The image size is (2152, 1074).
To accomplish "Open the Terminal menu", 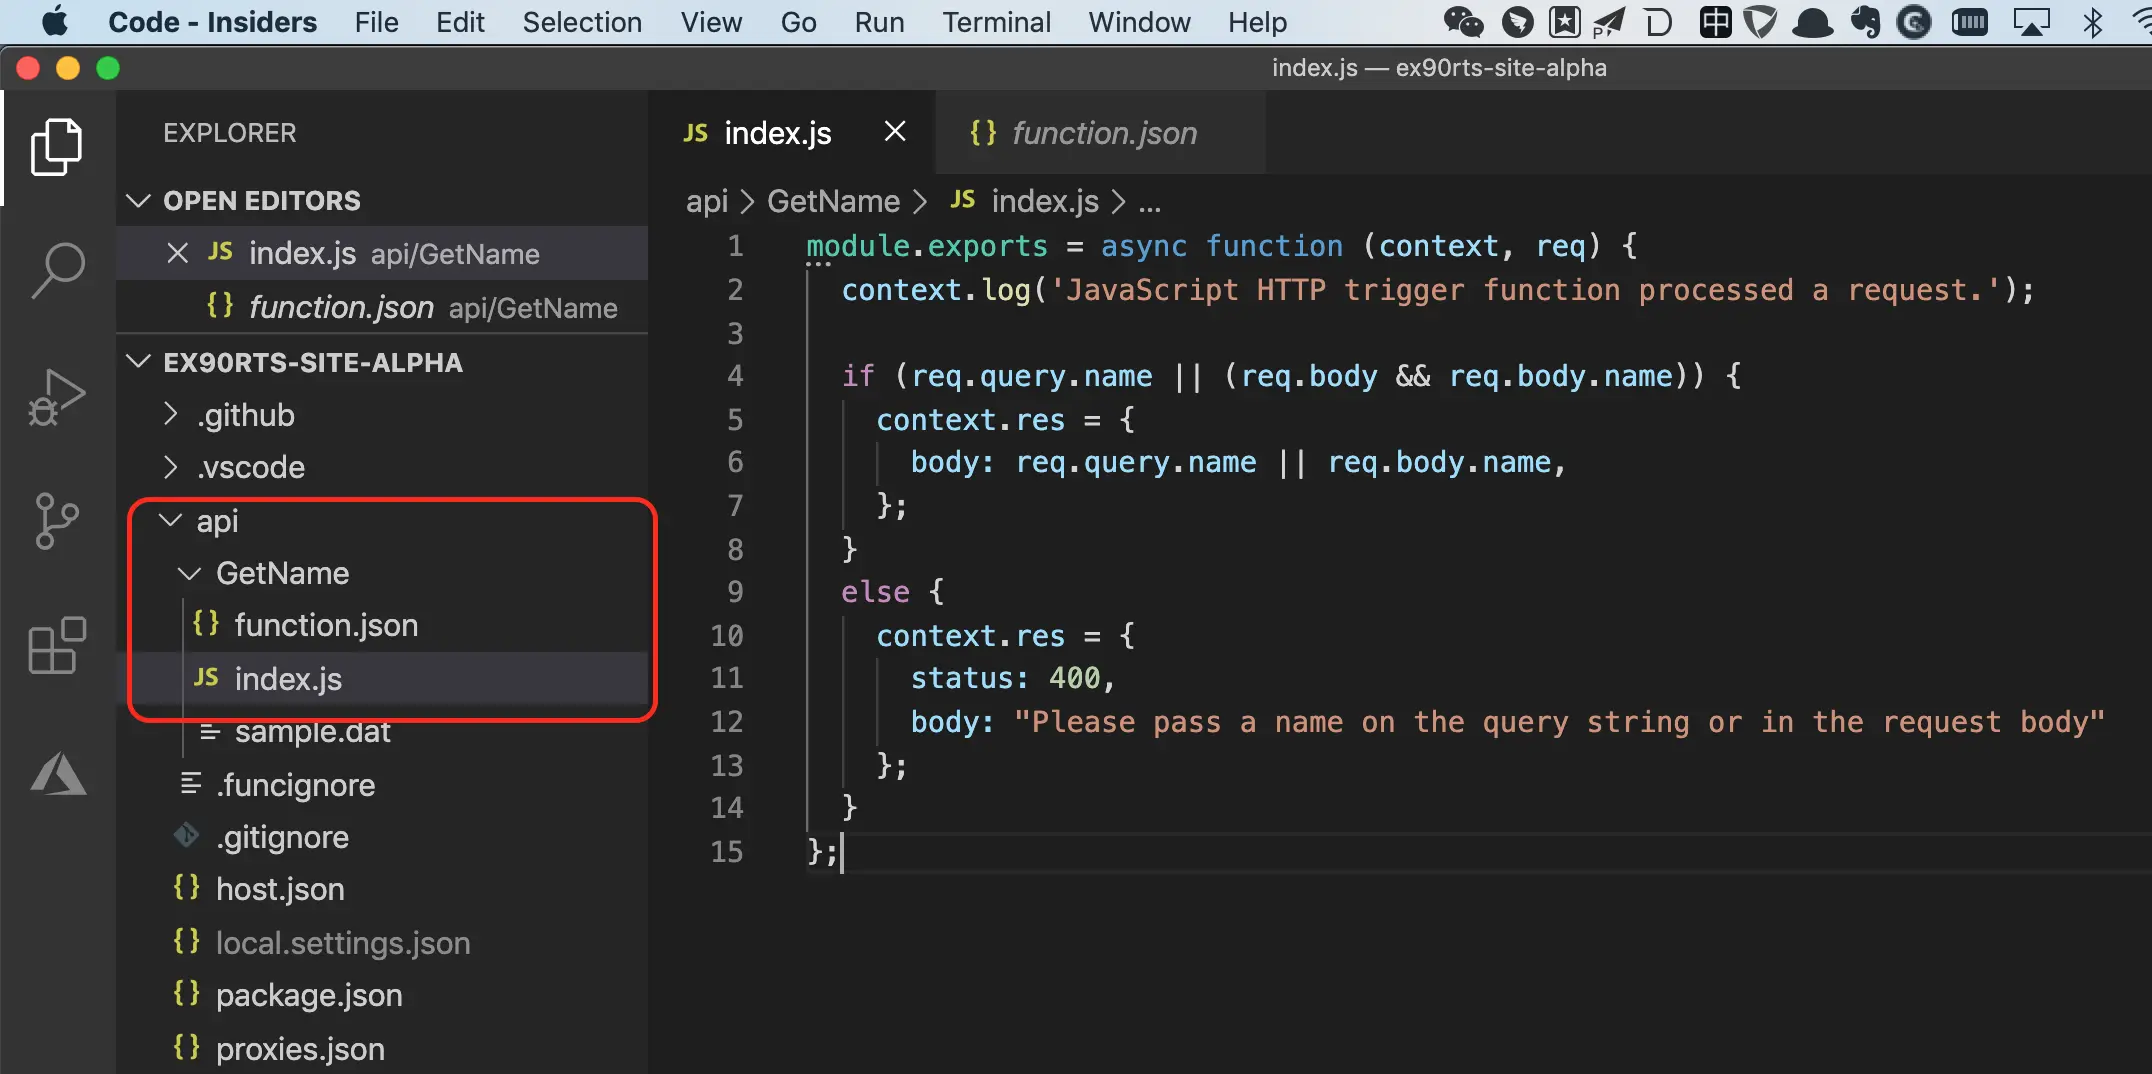I will tap(996, 22).
